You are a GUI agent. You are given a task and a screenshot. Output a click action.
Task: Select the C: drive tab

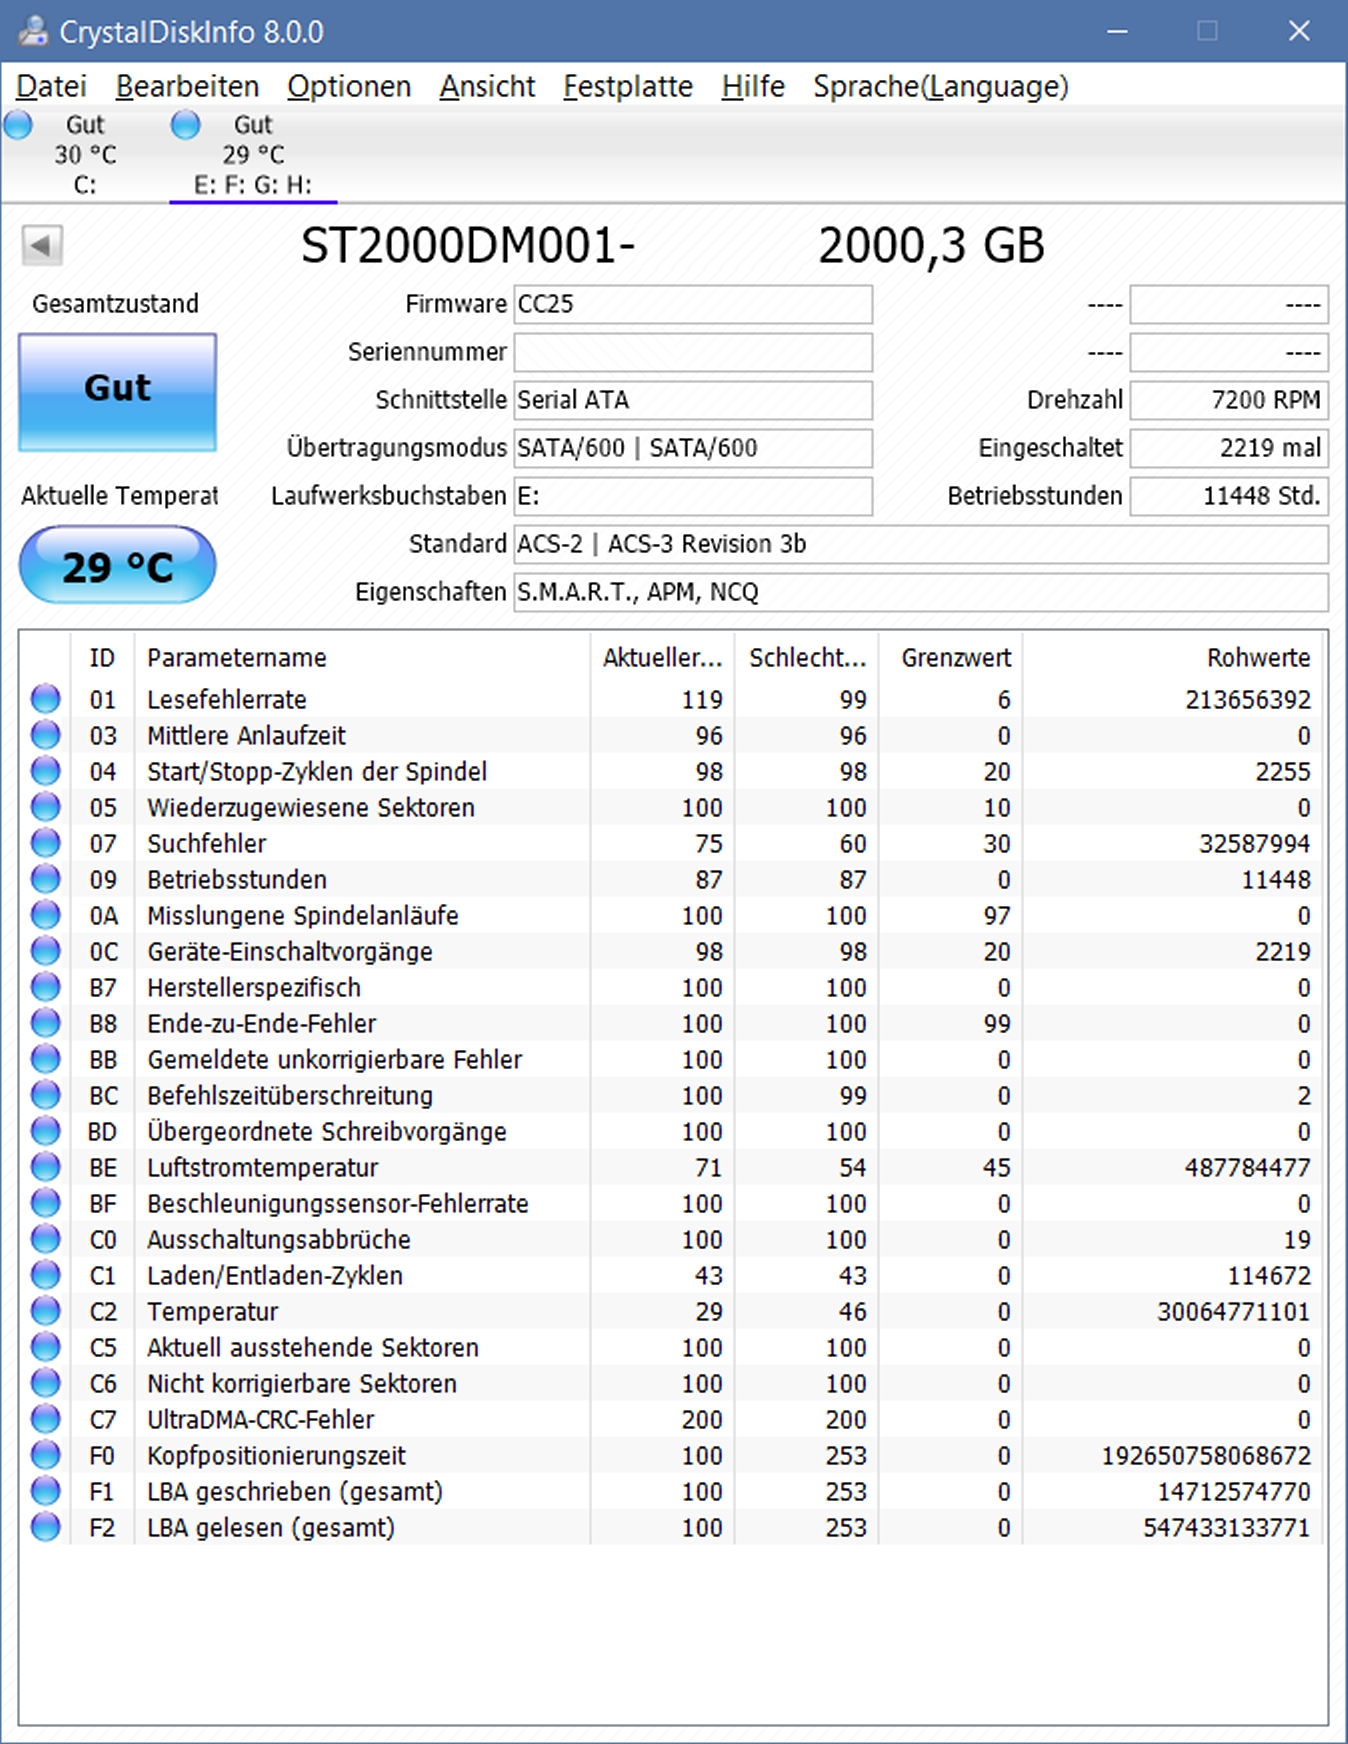coord(85,155)
